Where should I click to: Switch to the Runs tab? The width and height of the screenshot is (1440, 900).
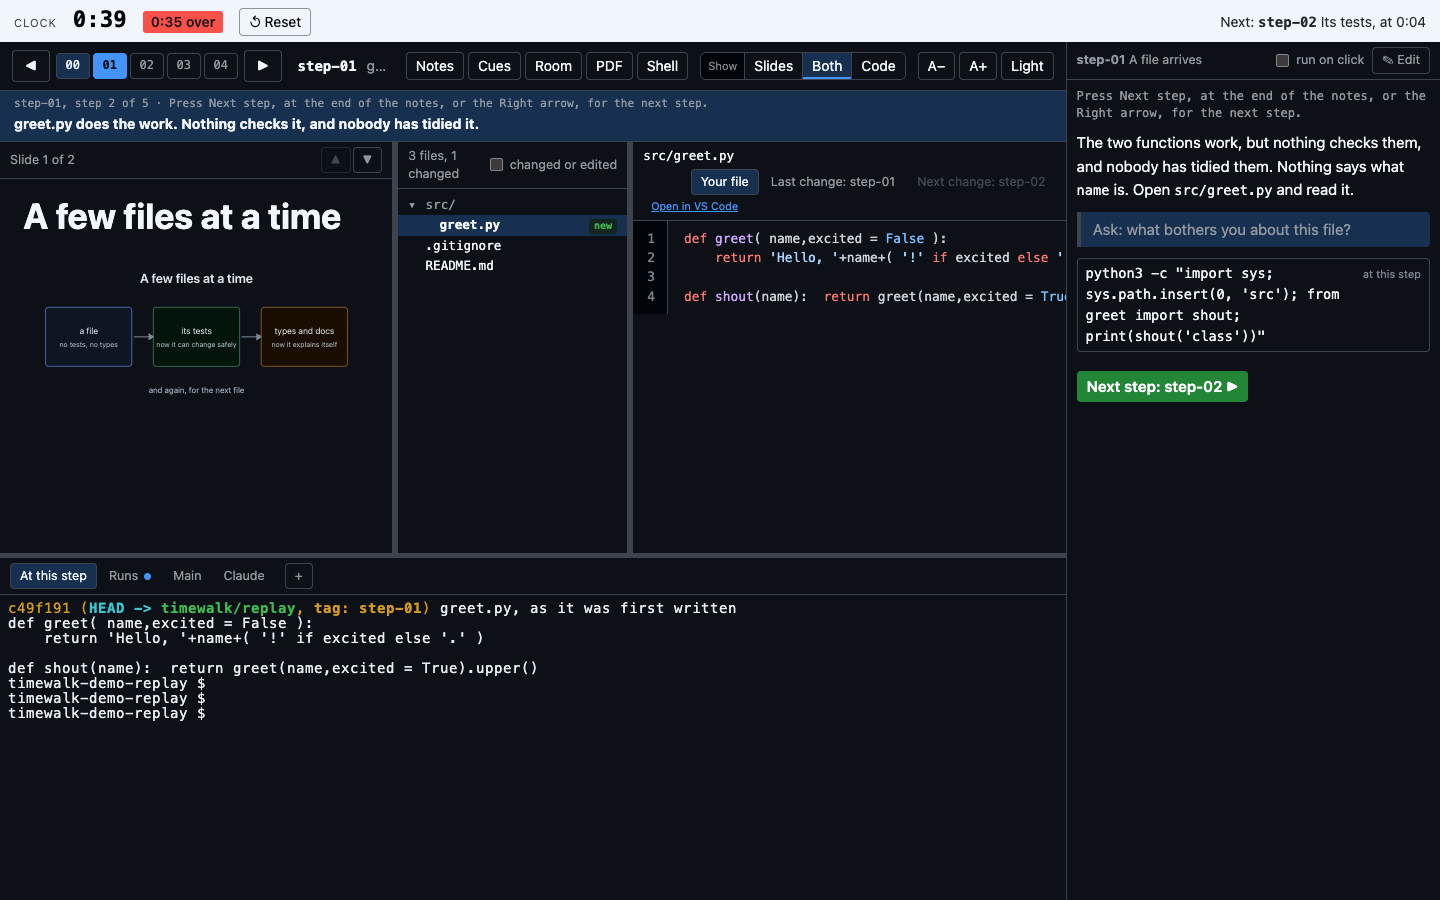[x=130, y=576]
